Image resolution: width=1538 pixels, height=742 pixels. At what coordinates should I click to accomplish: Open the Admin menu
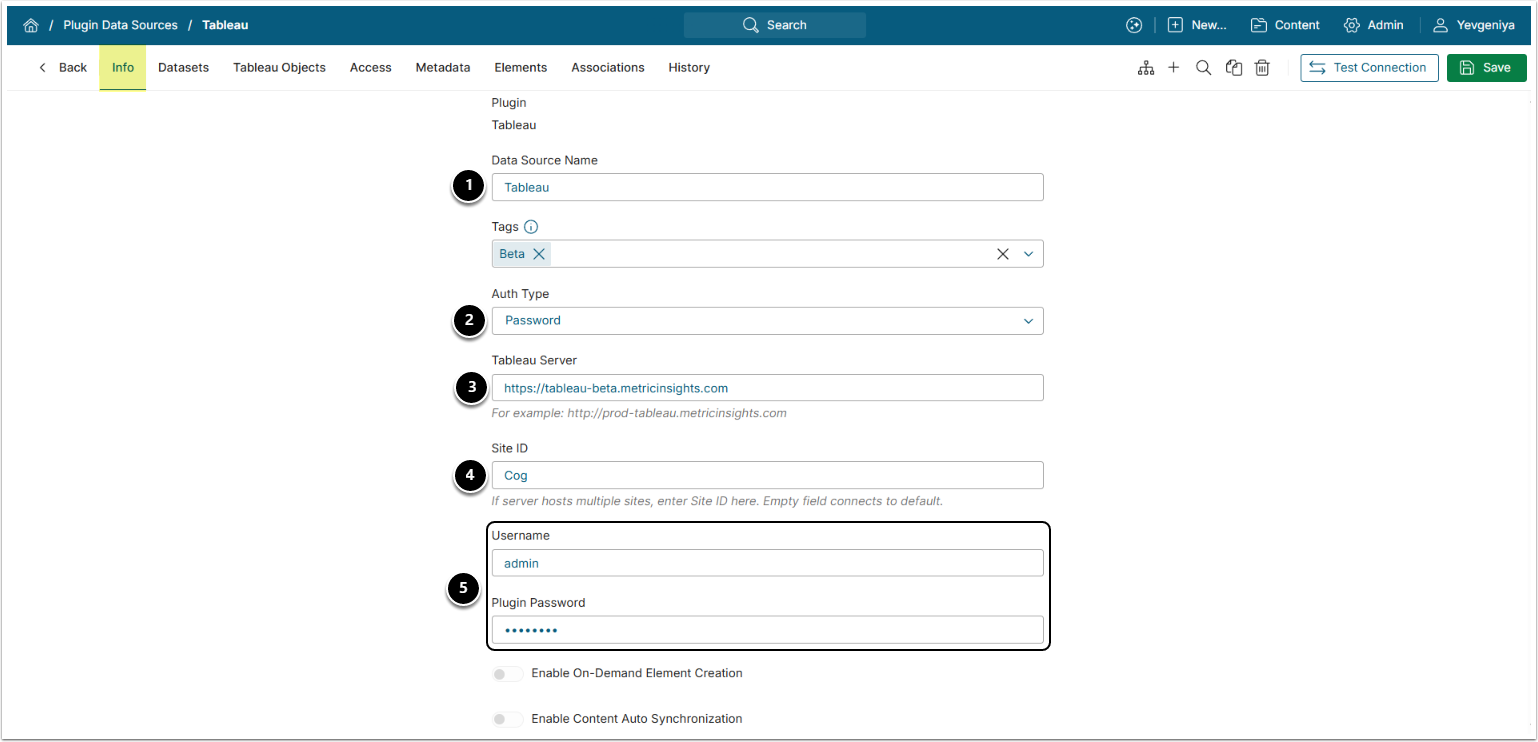[x=1374, y=25]
